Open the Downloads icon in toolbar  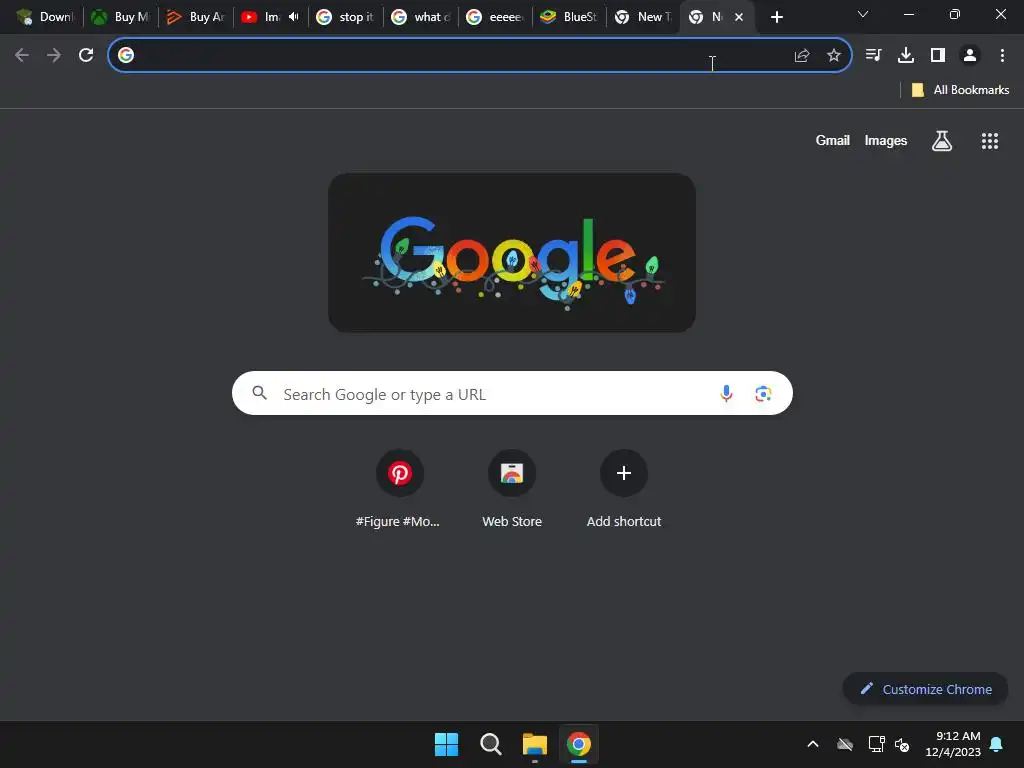906,56
